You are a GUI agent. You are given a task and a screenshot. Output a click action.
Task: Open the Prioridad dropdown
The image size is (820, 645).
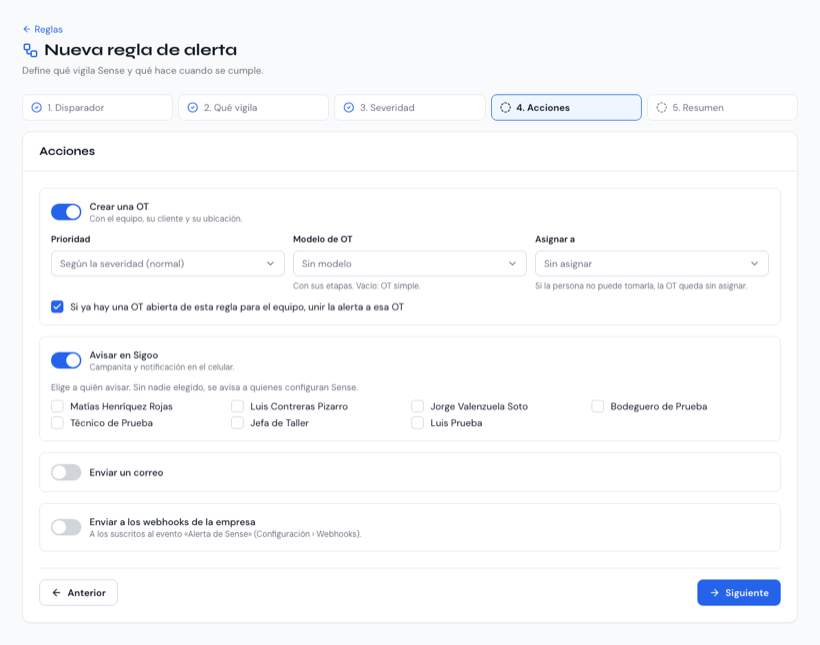tap(168, 264)
